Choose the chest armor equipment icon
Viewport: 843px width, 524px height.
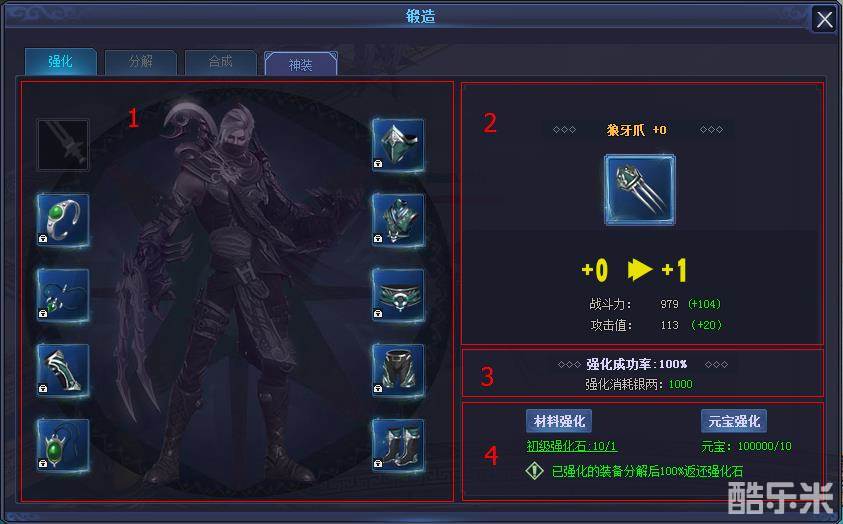point(398,220)
